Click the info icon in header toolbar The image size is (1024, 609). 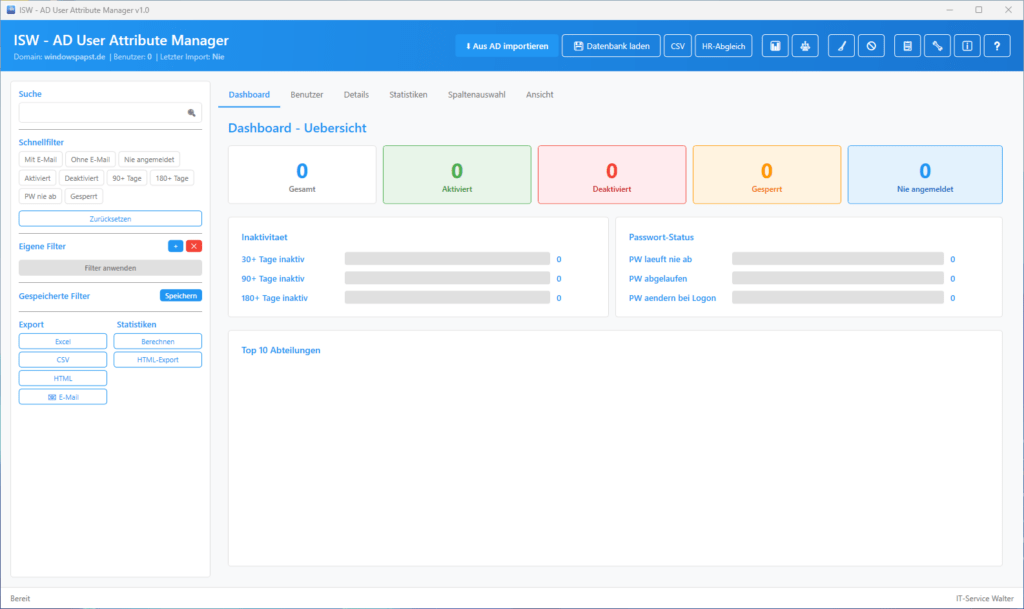pyautogui.click(x=967, y=46)
